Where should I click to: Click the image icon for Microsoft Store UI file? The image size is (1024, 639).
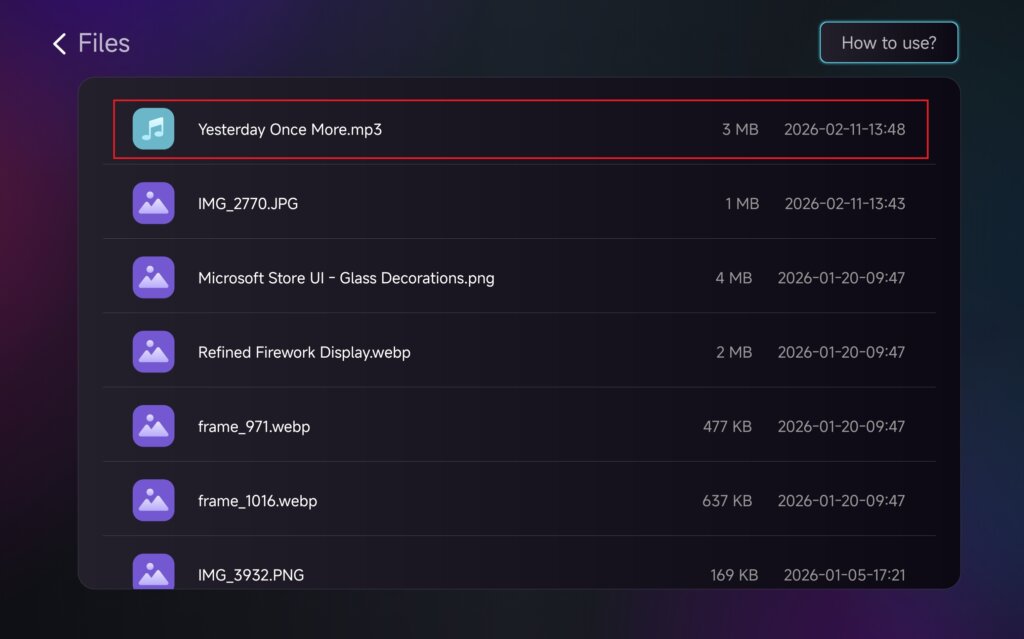pyautogui.click(x=153, y=277)
